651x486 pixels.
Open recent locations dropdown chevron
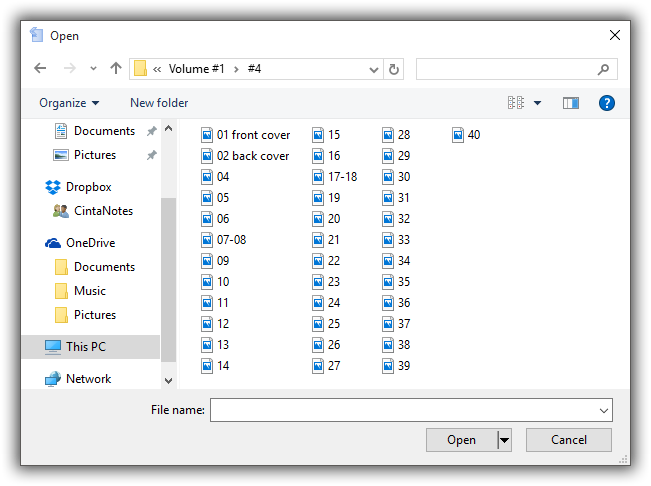click(x=93, y=68)
